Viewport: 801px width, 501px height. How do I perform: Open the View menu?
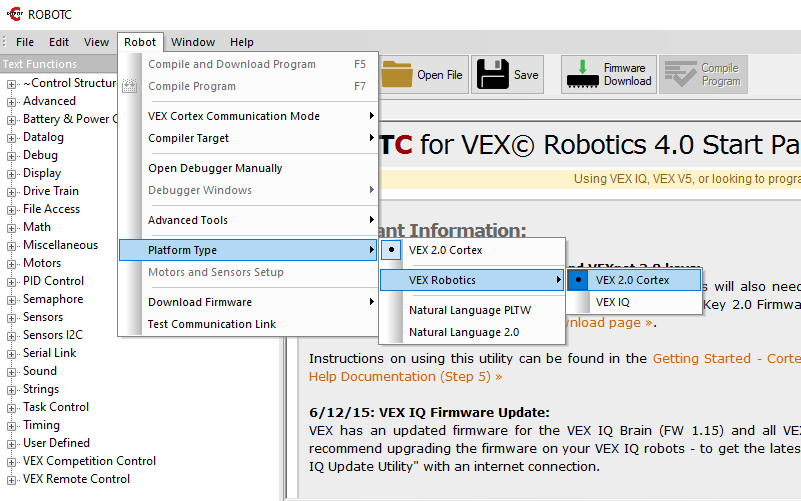pos(96,42)
